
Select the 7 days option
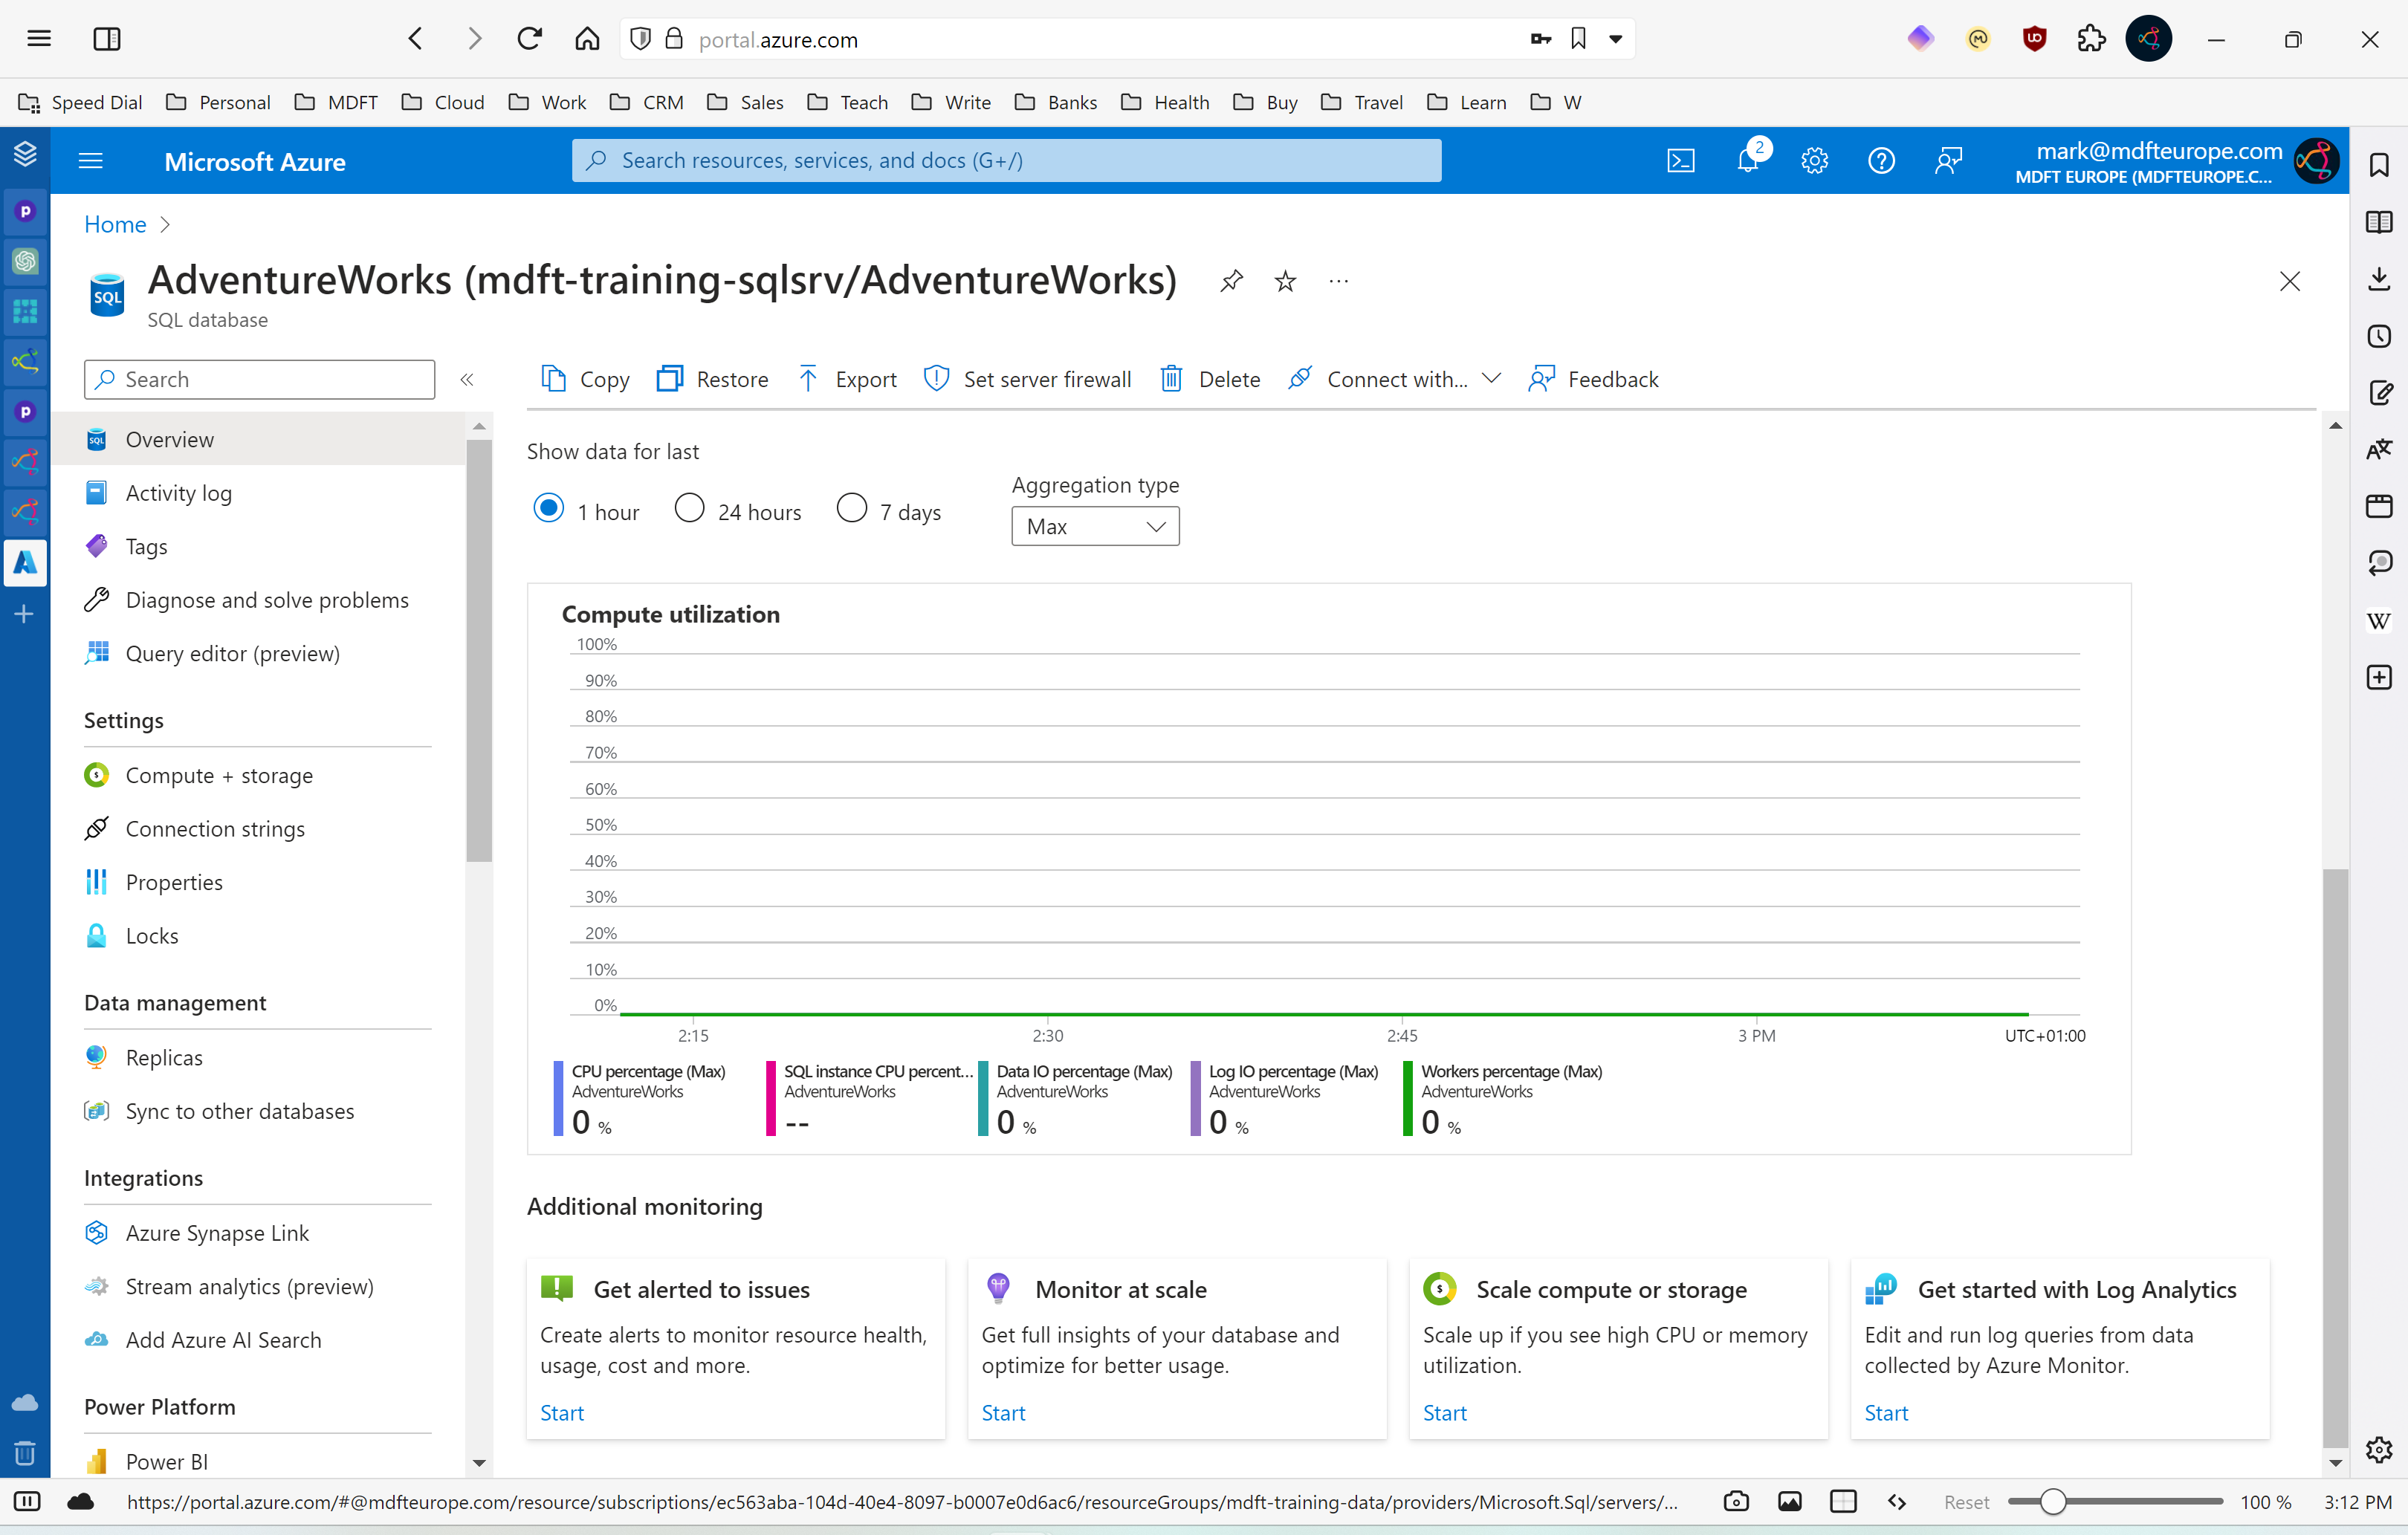pos(851,508)
